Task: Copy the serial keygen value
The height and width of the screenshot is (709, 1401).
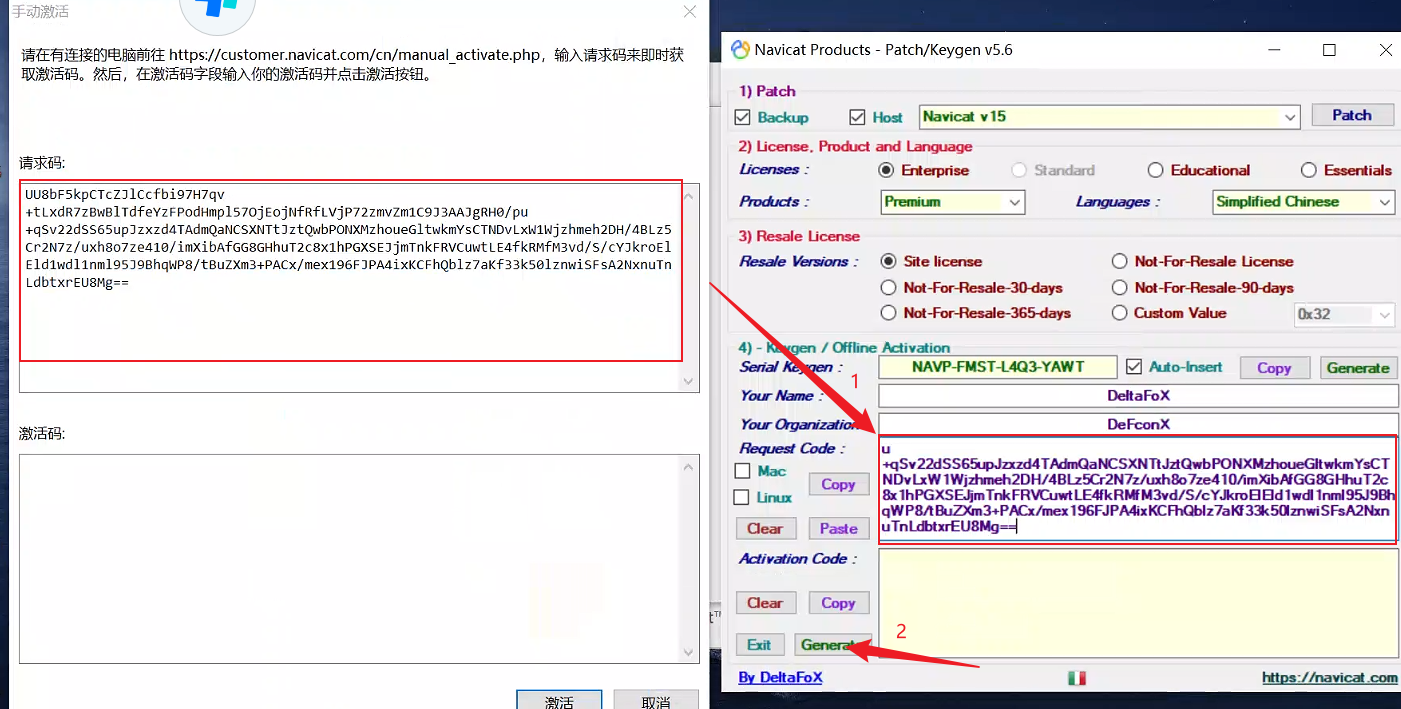Action: click(1274, 368)
